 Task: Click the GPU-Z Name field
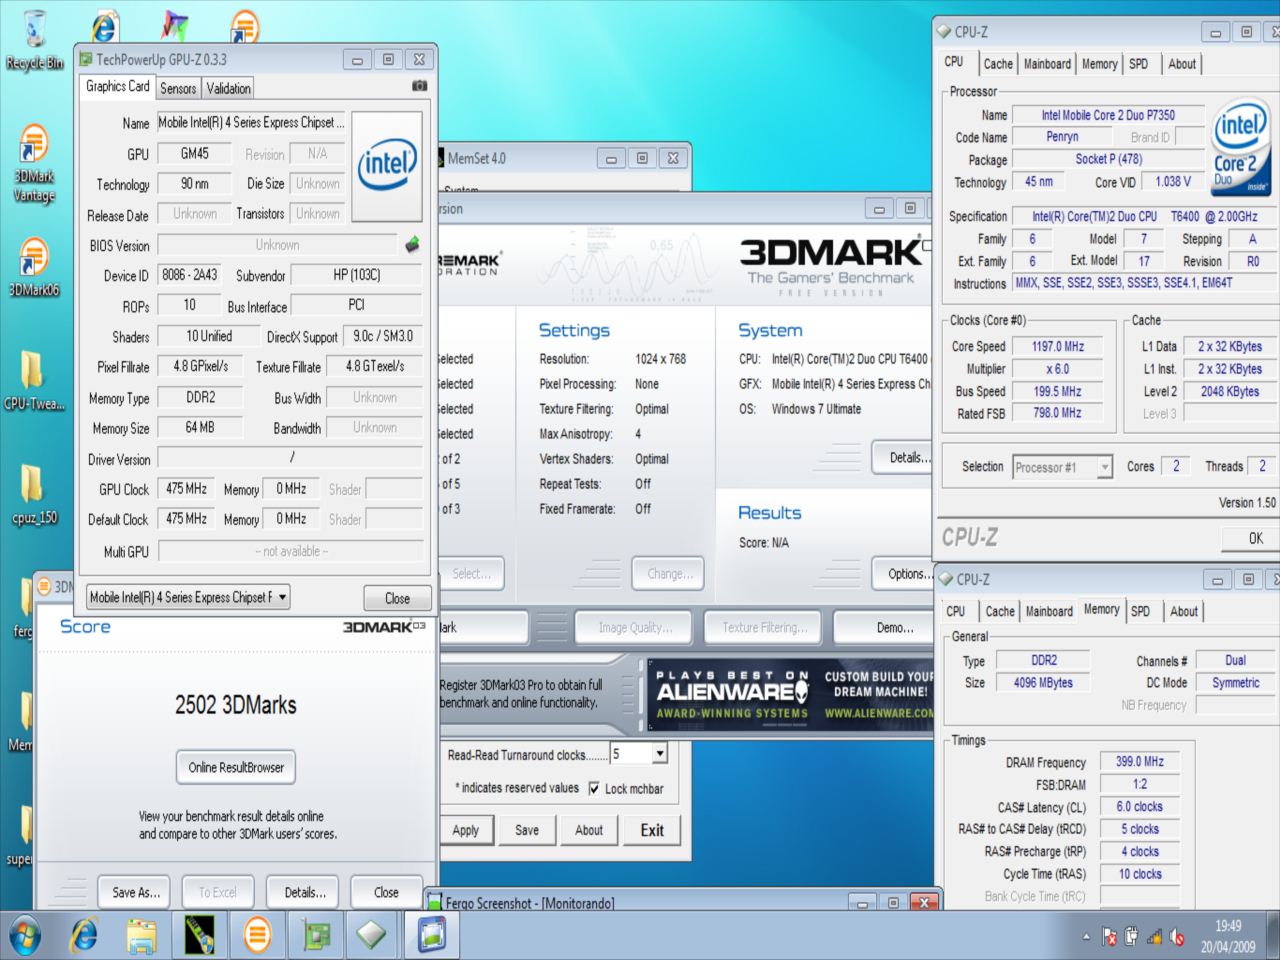[251, 122]
